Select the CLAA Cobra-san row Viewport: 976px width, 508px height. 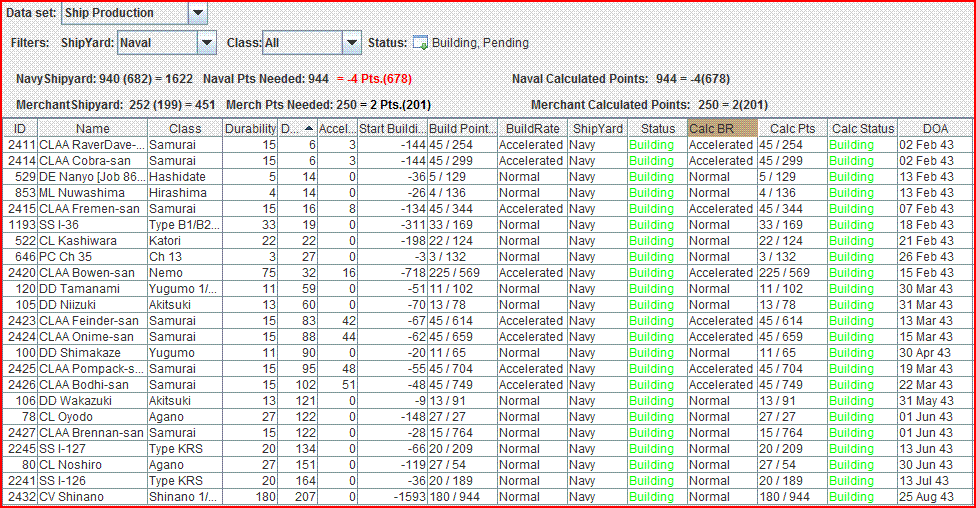coord(488,161)
